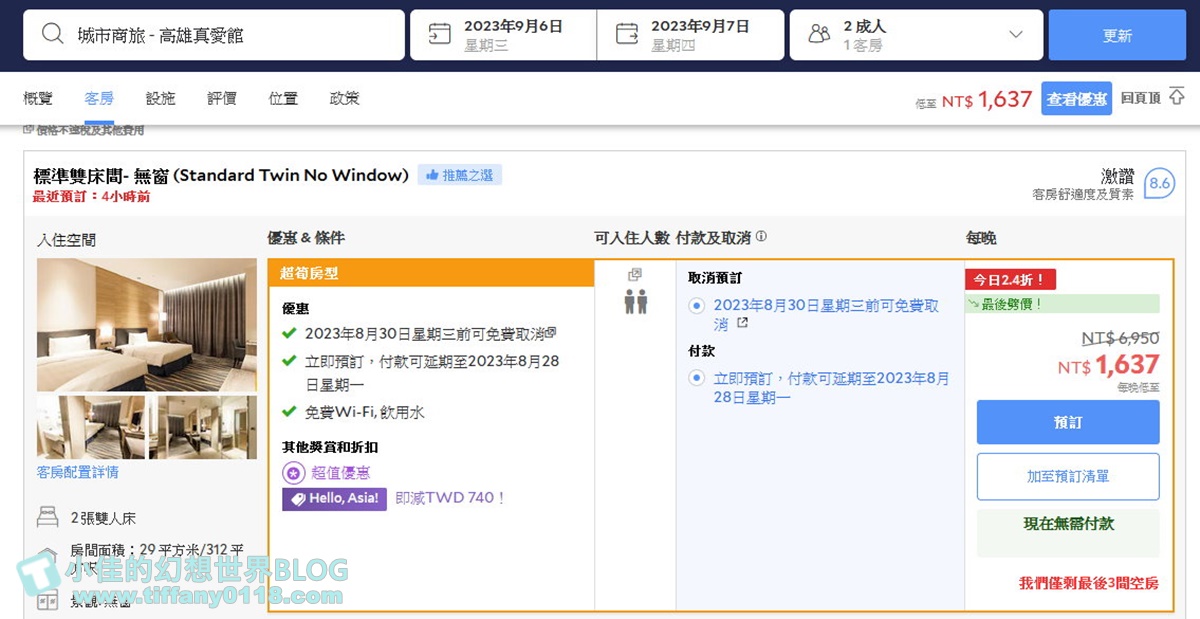Image resolution: width=1200 pixels, height=619 pixels.
Task: Click the main room photo thumbnail
Action: [x=147, y=325]
